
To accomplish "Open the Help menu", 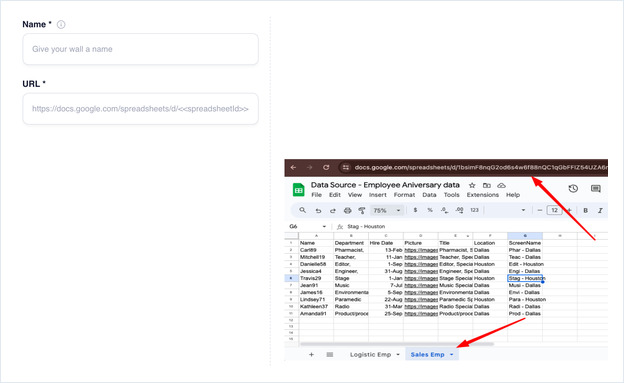I will coord(513,195).
